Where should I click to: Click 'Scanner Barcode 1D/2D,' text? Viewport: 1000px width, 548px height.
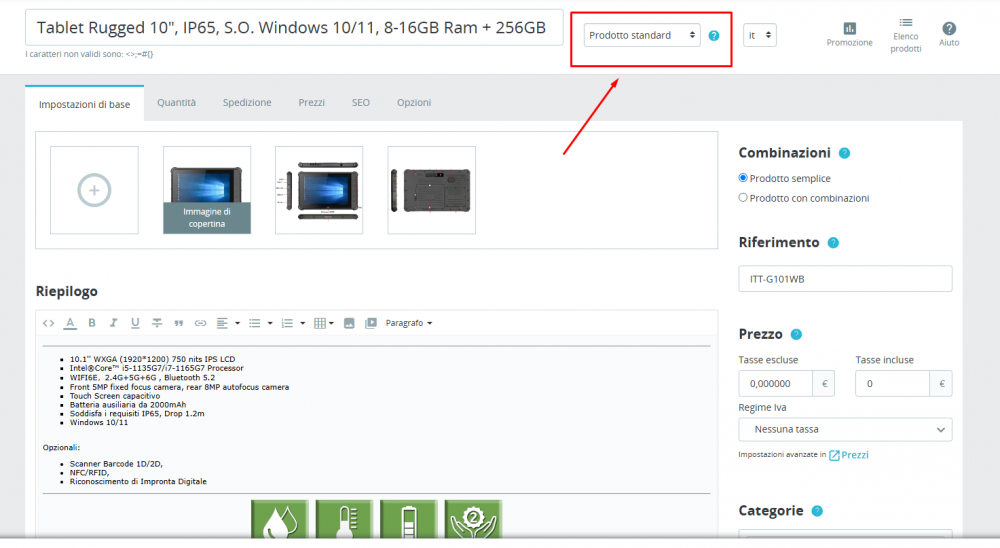click(116, 464)
